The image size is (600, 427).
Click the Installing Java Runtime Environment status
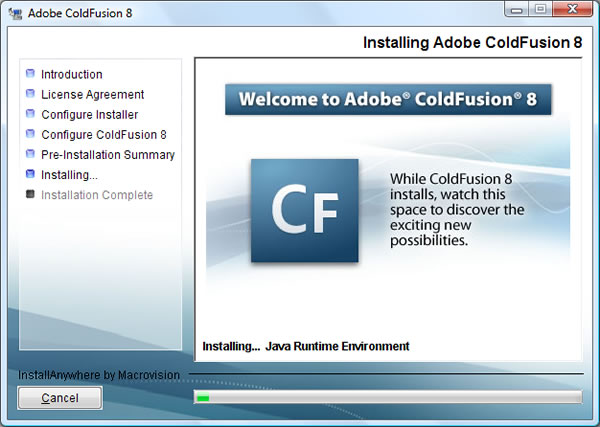point(306,346)
